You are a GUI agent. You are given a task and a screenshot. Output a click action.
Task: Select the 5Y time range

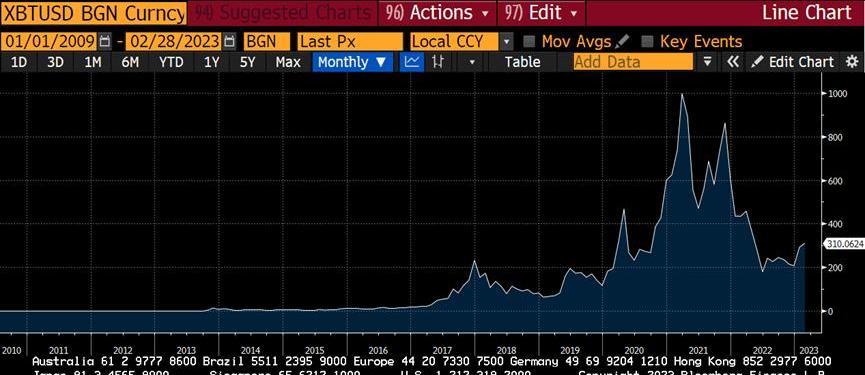tap(248, 62)
